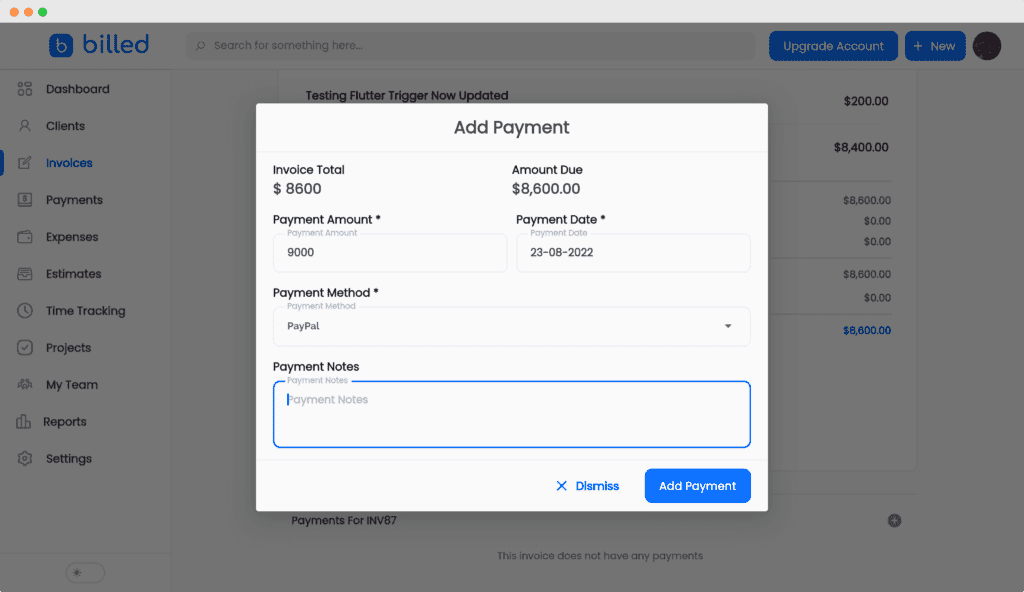Image resolution: width=1024 pixels, height=592 pixels.
Task: Open Settings from the sidebar
Action: point(24,458)
